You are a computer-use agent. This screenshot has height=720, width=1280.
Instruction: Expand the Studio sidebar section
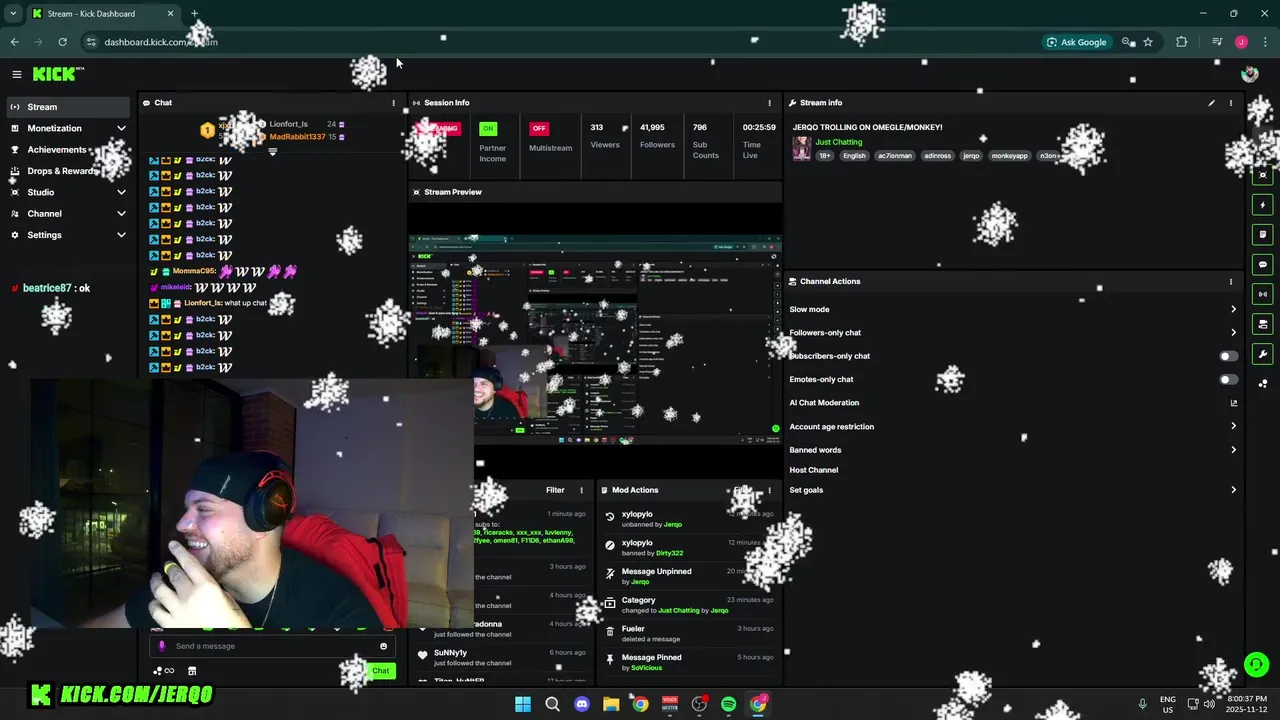[68, 192]
